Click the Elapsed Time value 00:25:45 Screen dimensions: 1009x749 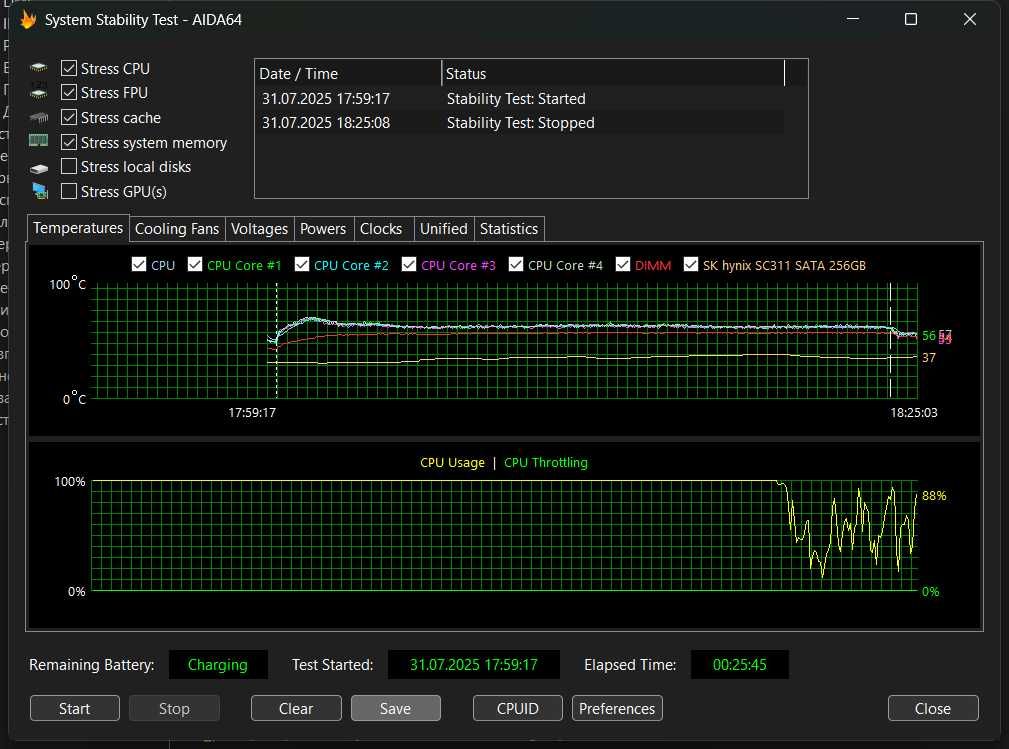coord(739,665)
